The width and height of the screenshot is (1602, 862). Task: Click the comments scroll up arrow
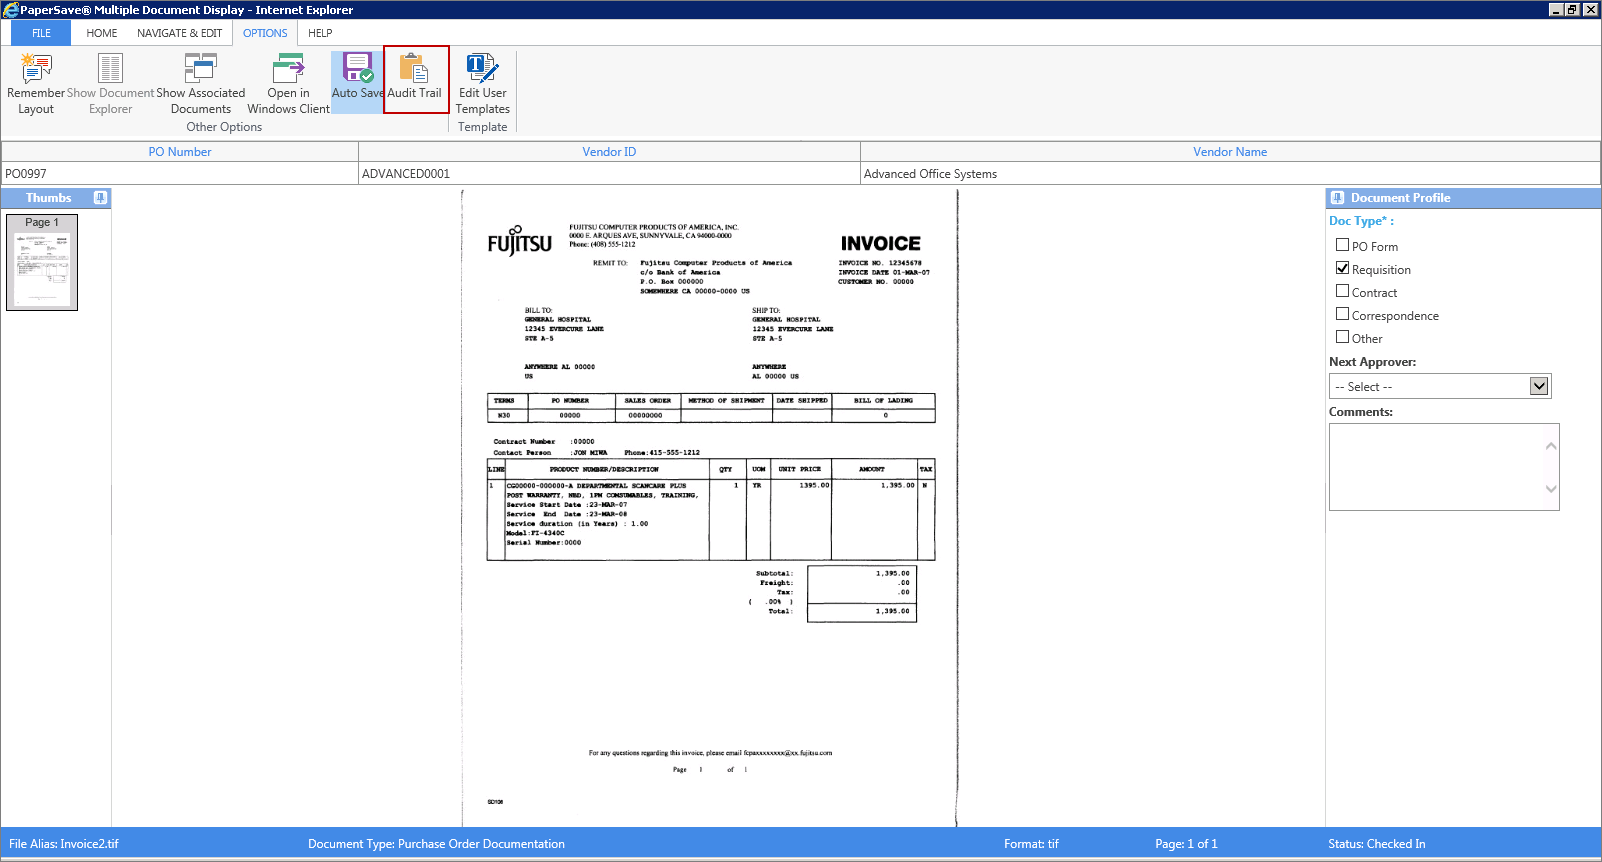pyautogui.click(x=1551, y=445)
